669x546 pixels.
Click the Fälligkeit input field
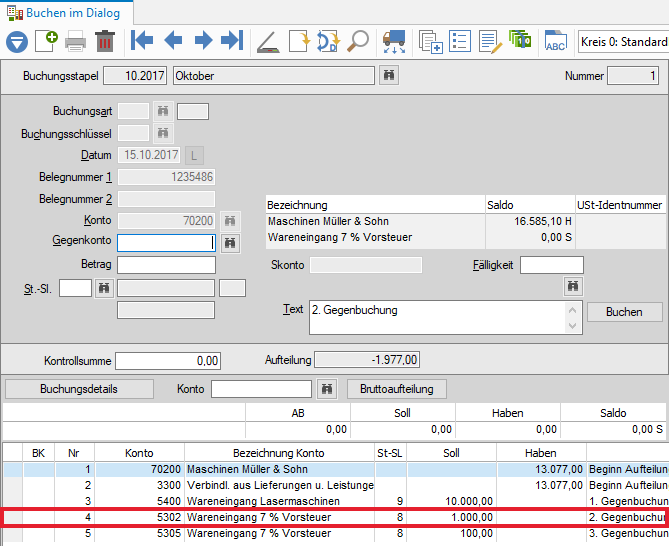point(552,265)
